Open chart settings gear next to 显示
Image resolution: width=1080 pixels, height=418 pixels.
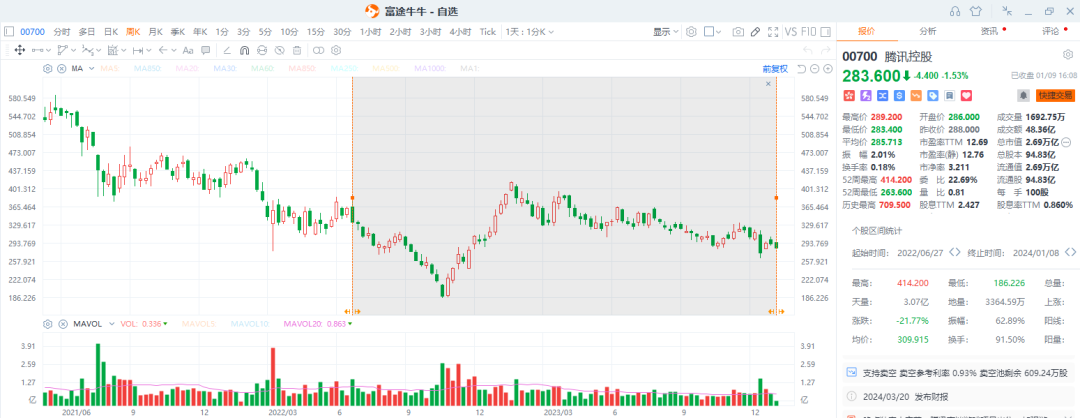tap(691, 32)
